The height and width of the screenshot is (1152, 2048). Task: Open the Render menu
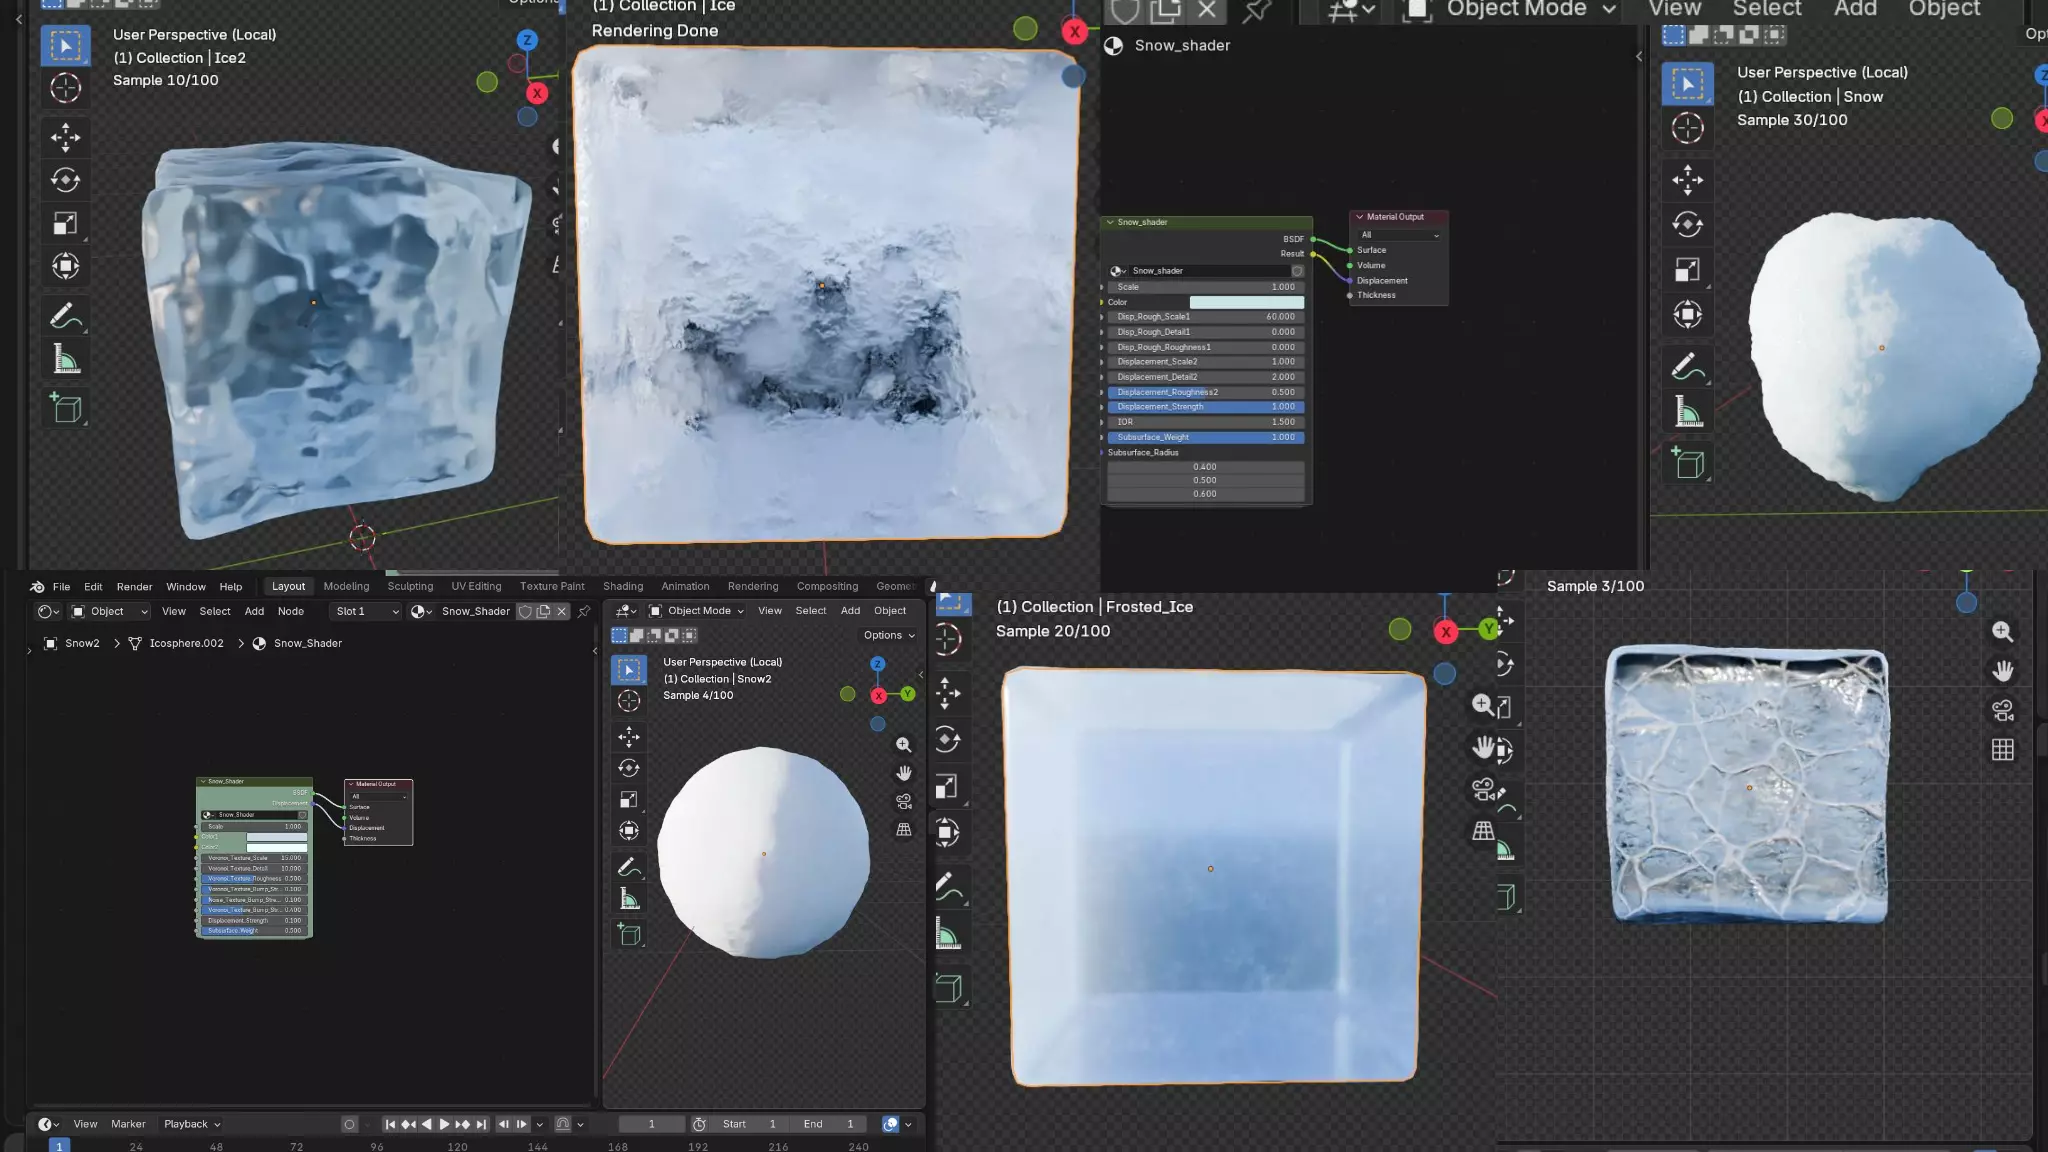(x=134, y=587)
